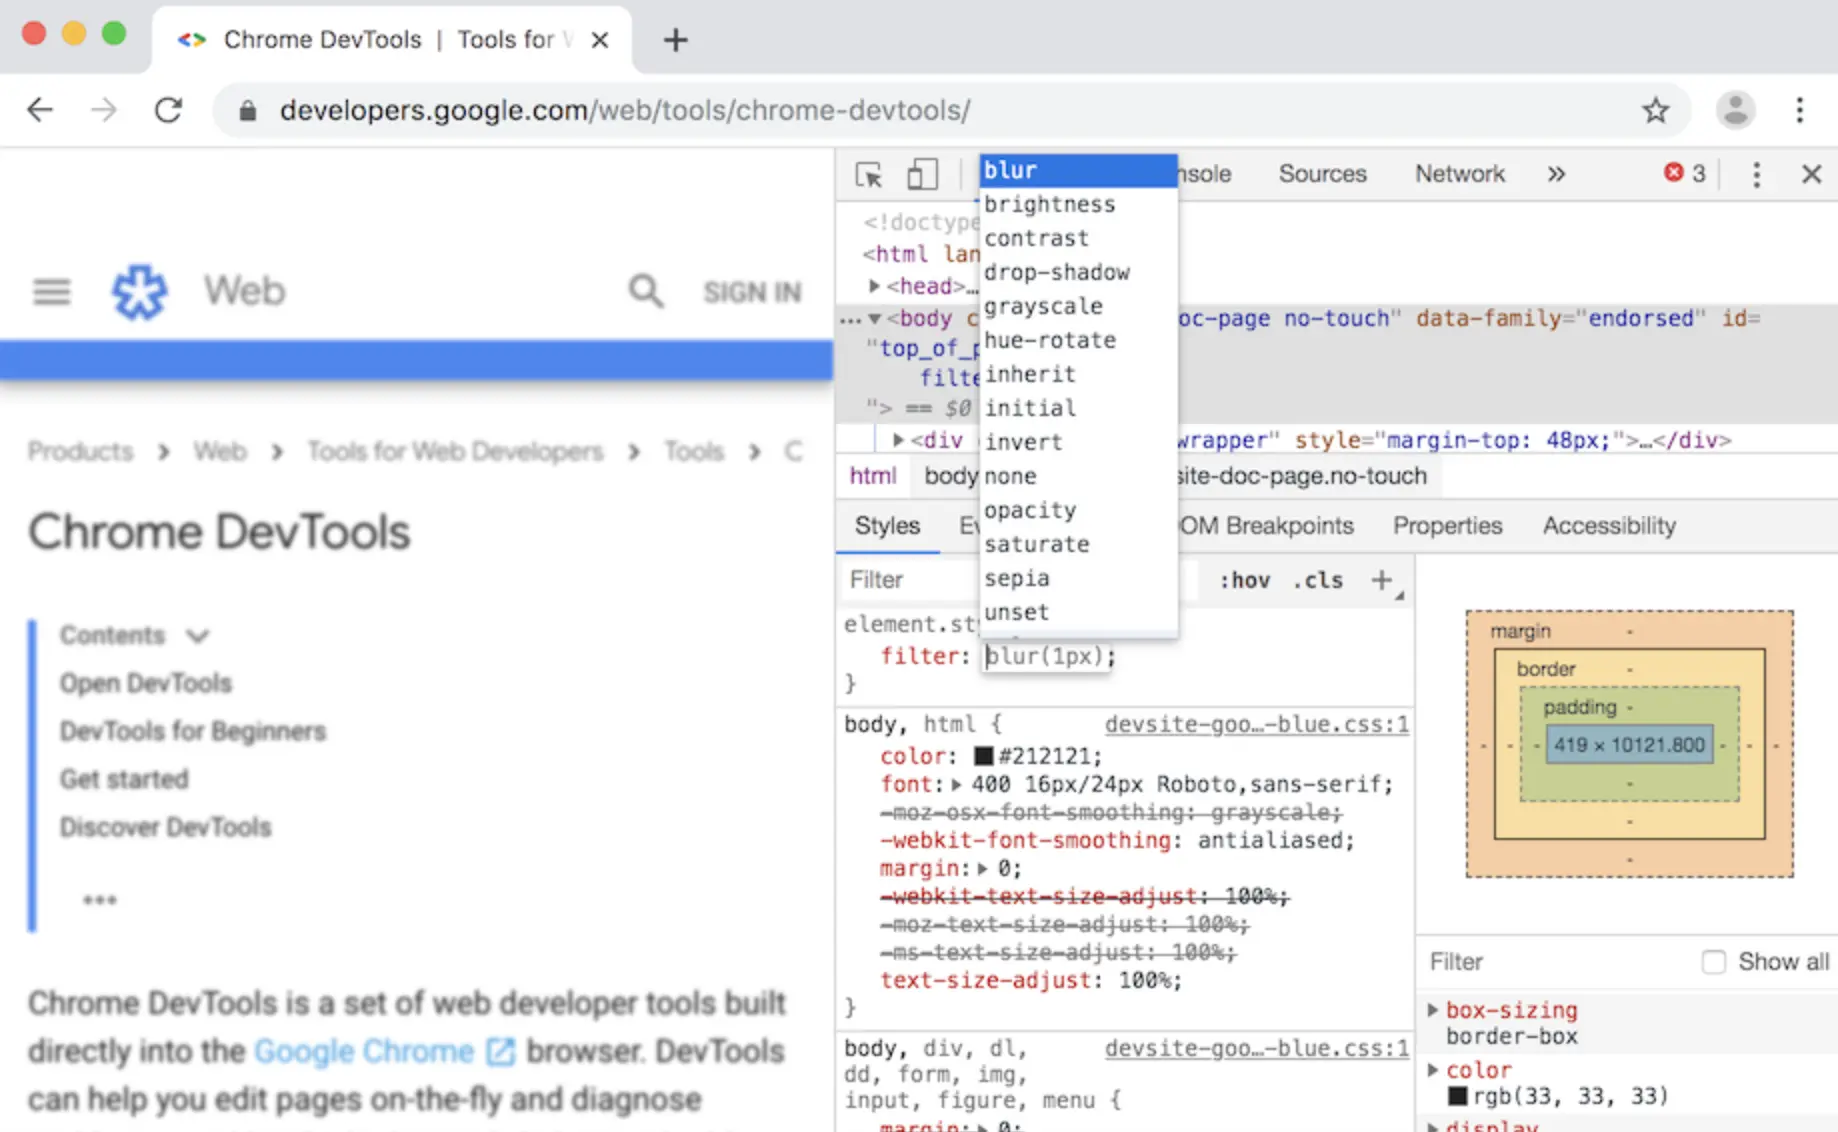1838x1132 pixels.
Task: Open a new browser tab
Action: pyautogui.click(x=676, y=40)
